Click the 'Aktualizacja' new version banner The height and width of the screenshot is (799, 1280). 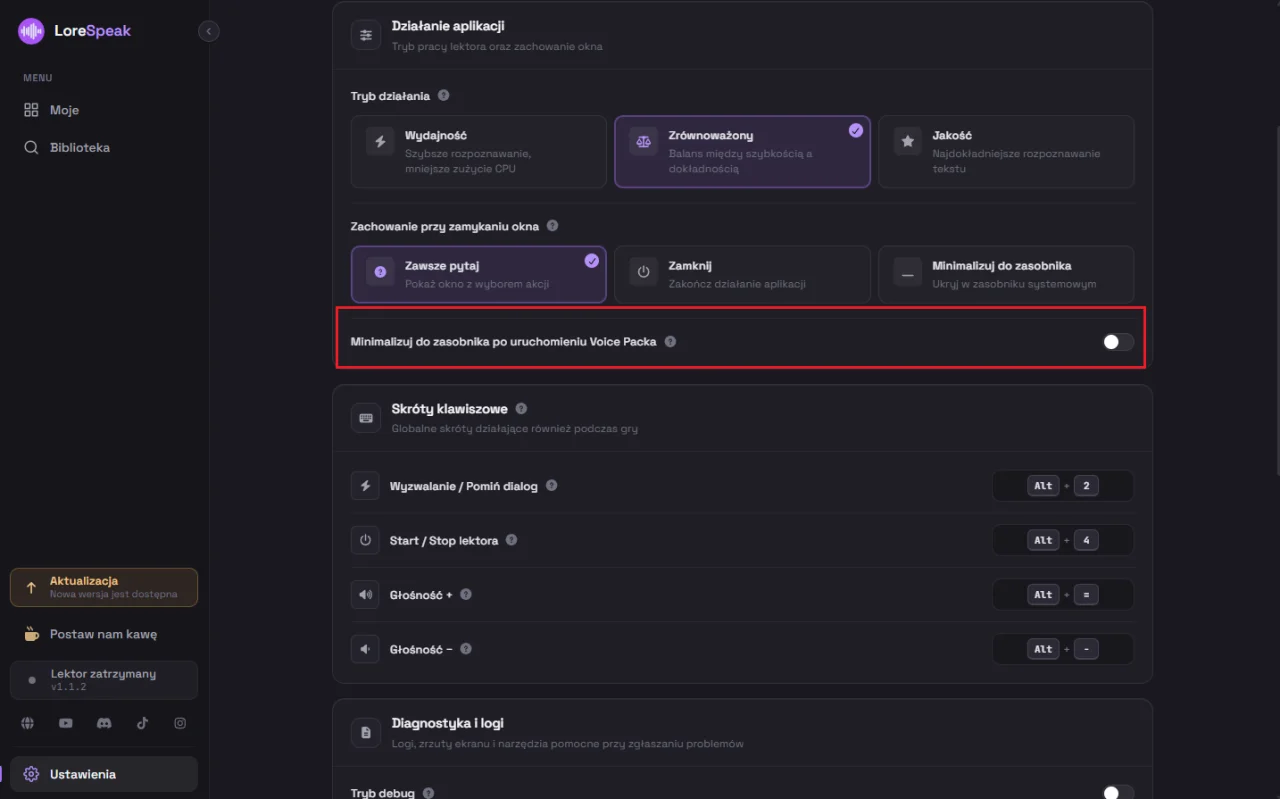point(104,588)
